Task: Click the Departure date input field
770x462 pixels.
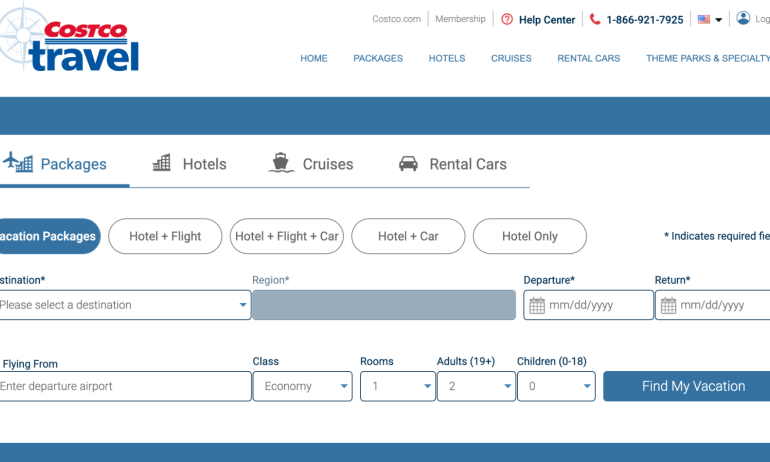Action: pyautogui.click(x=588, y=305)
